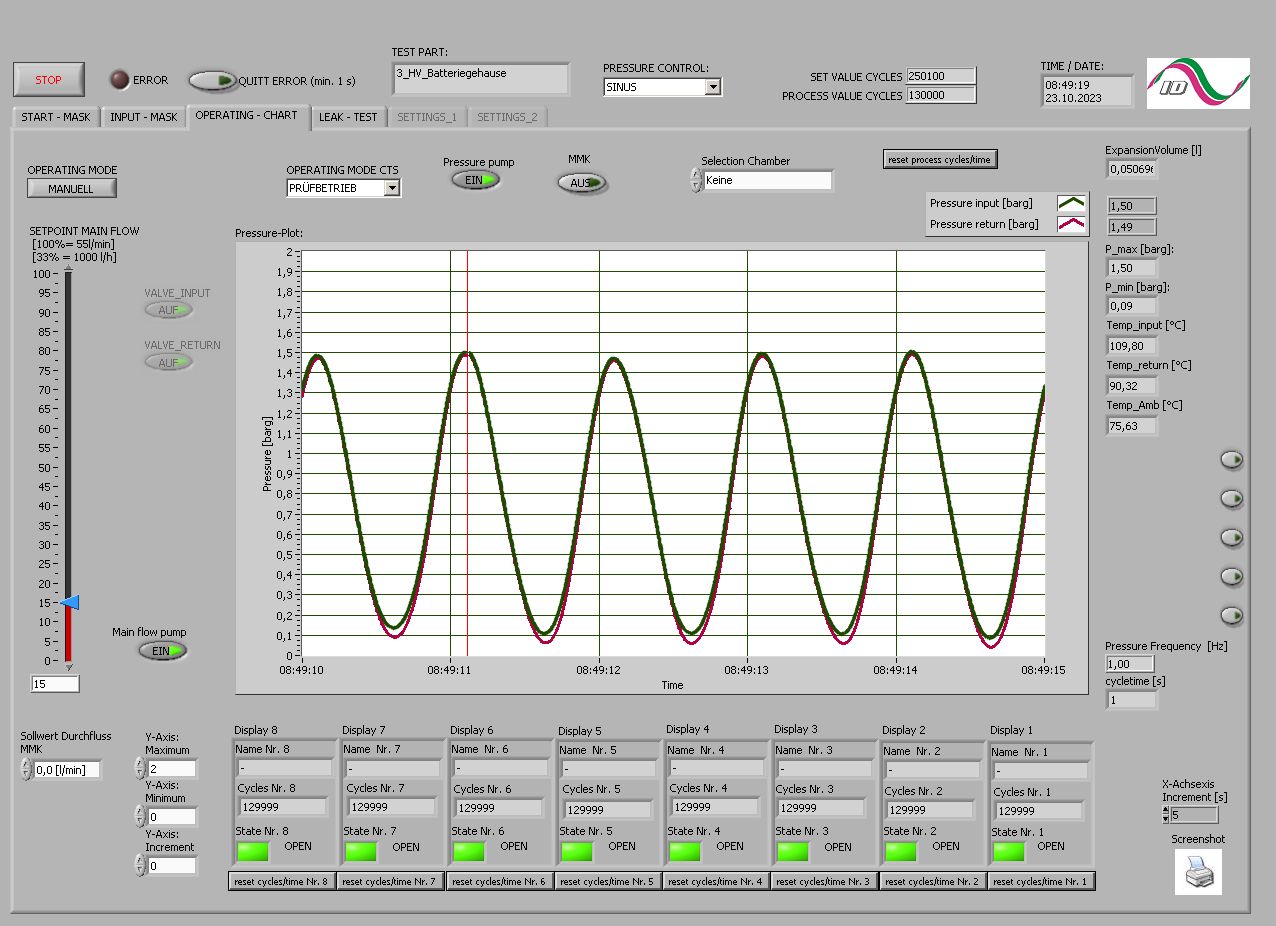Click the setpoint value field showing 15
Viewport: 1276px width, 926px height.
tap(55, 684)
